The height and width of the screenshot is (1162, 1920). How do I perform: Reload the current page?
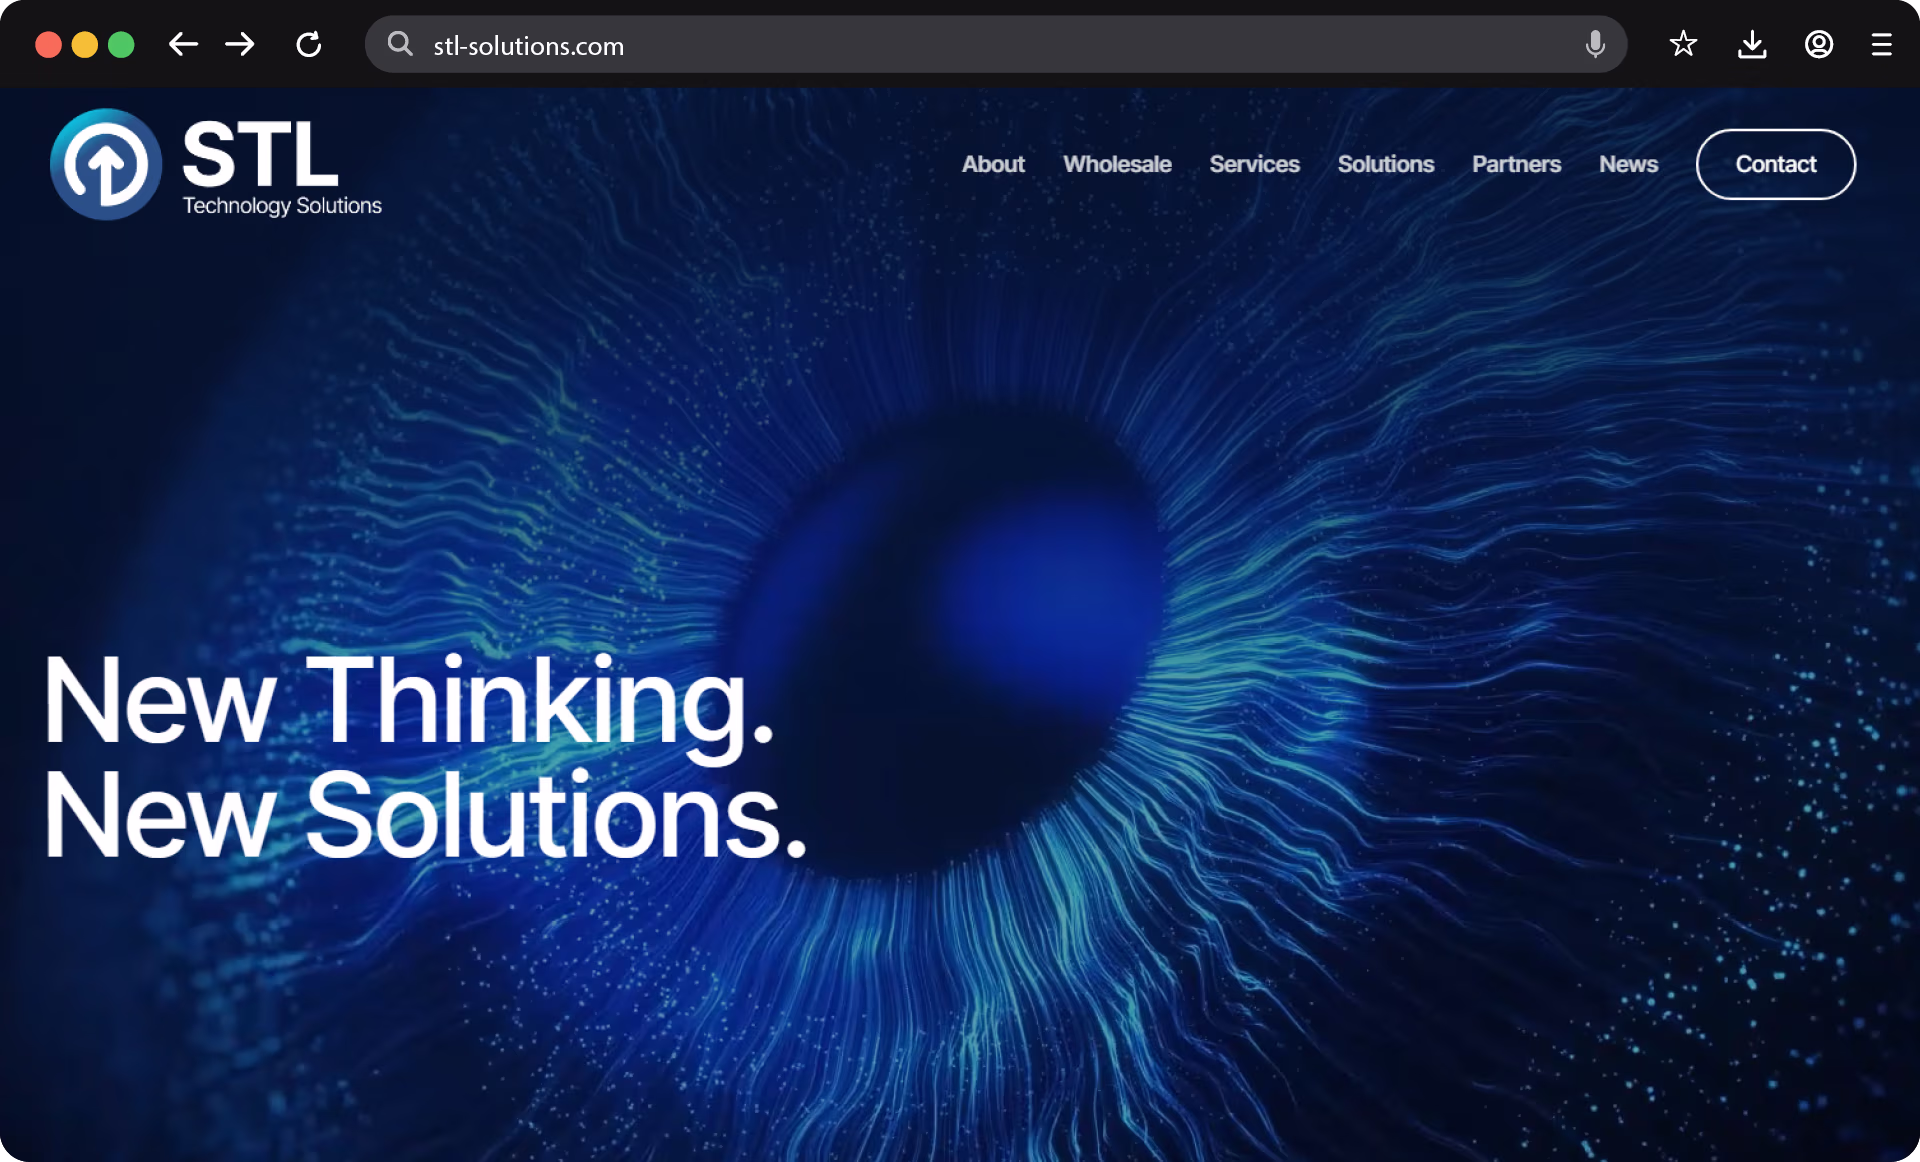(x=309, y=45)
